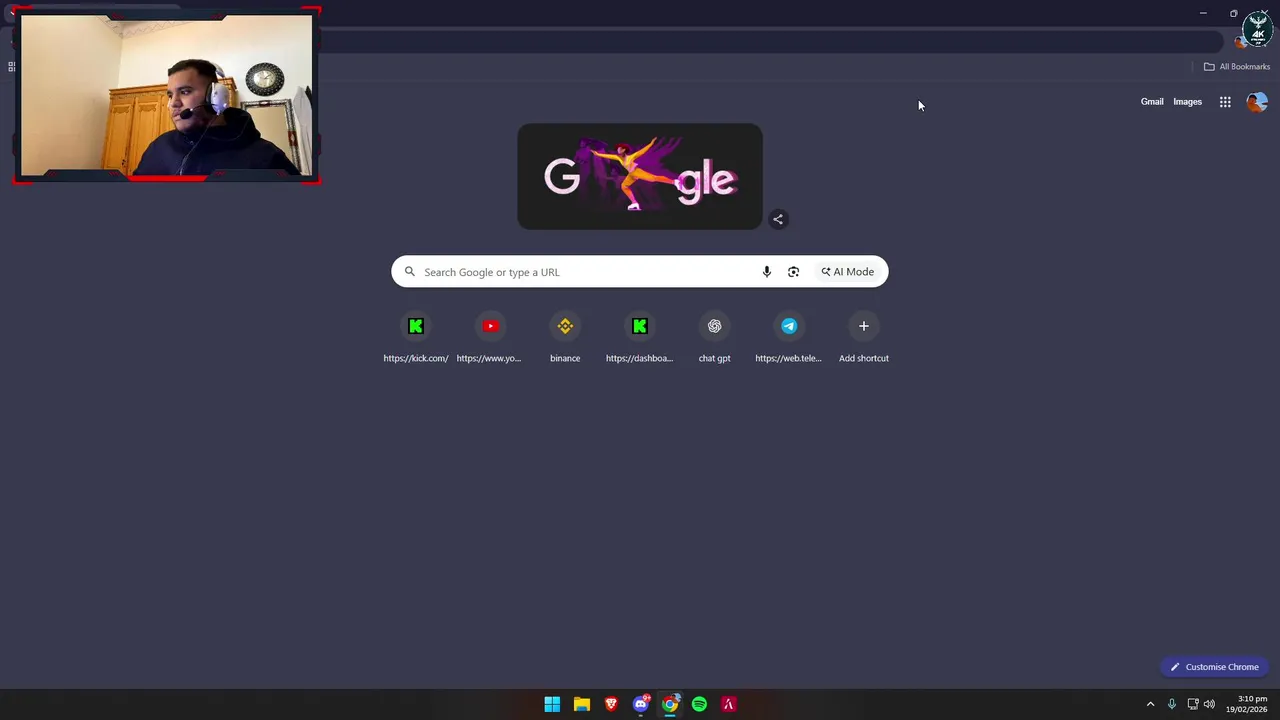This screenshot has width=1280, height=720.
Task: Open the volume control in the tray
Action: [x=1209, y=704]
